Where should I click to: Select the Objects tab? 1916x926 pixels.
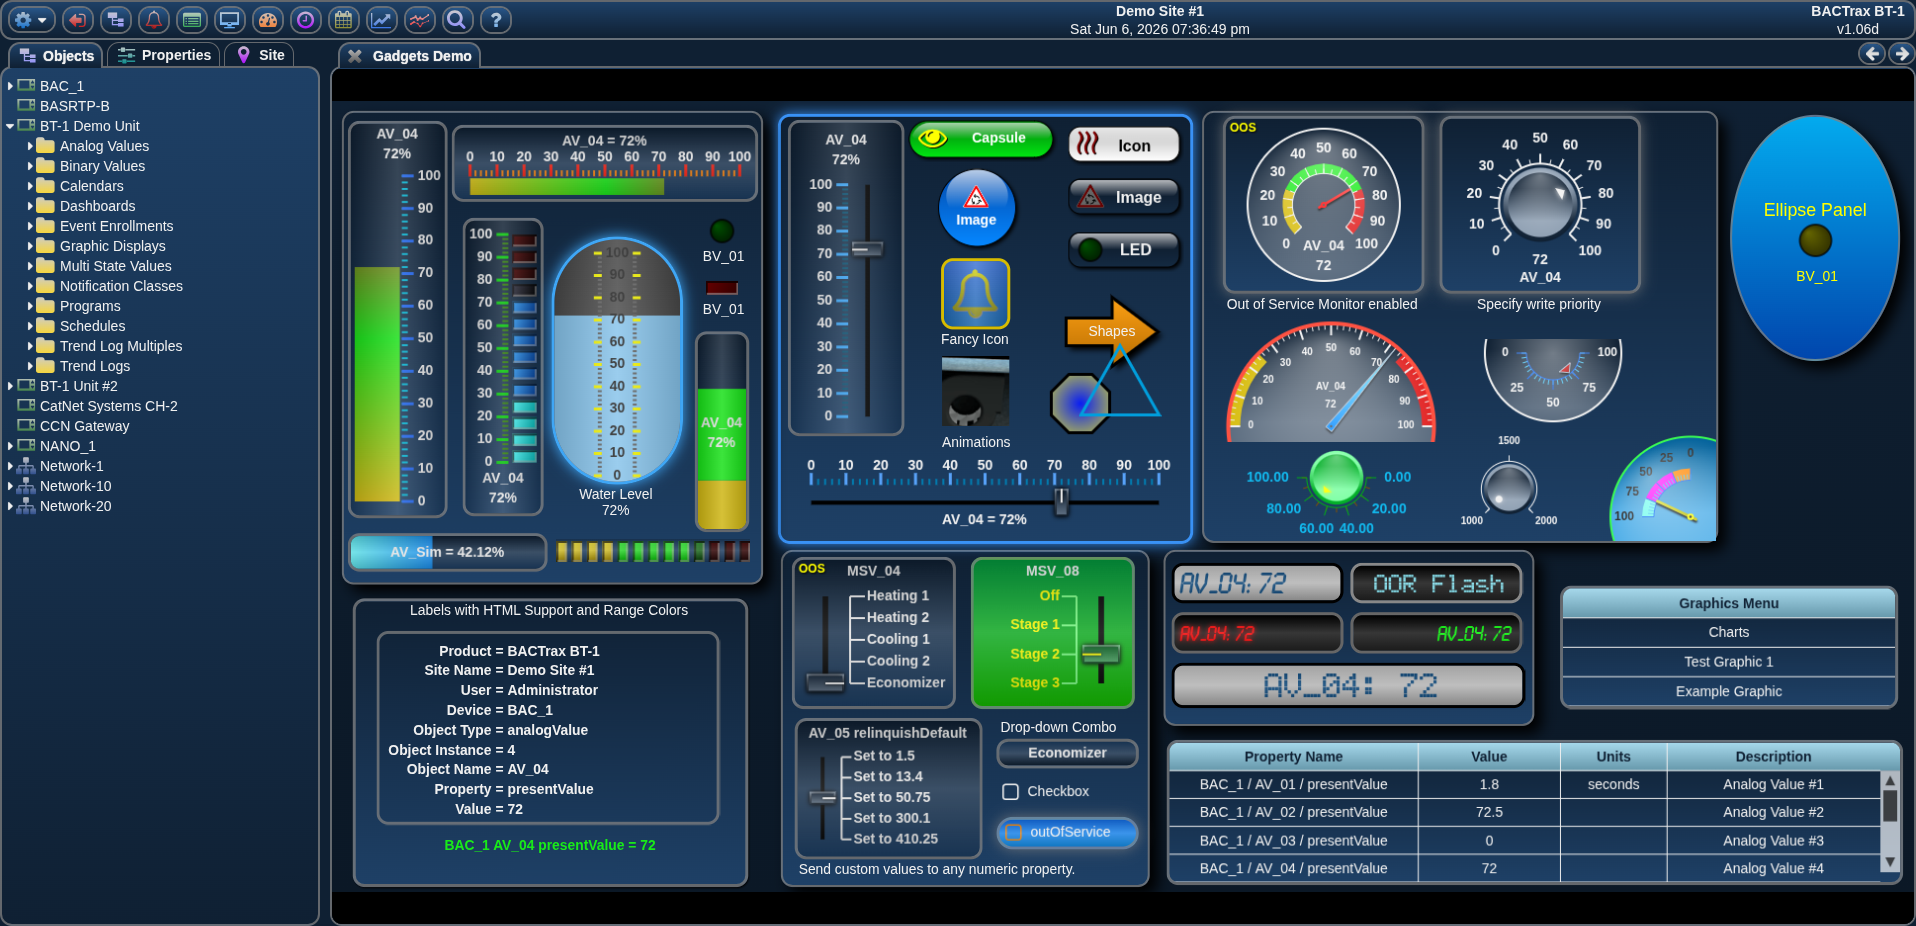56,55
